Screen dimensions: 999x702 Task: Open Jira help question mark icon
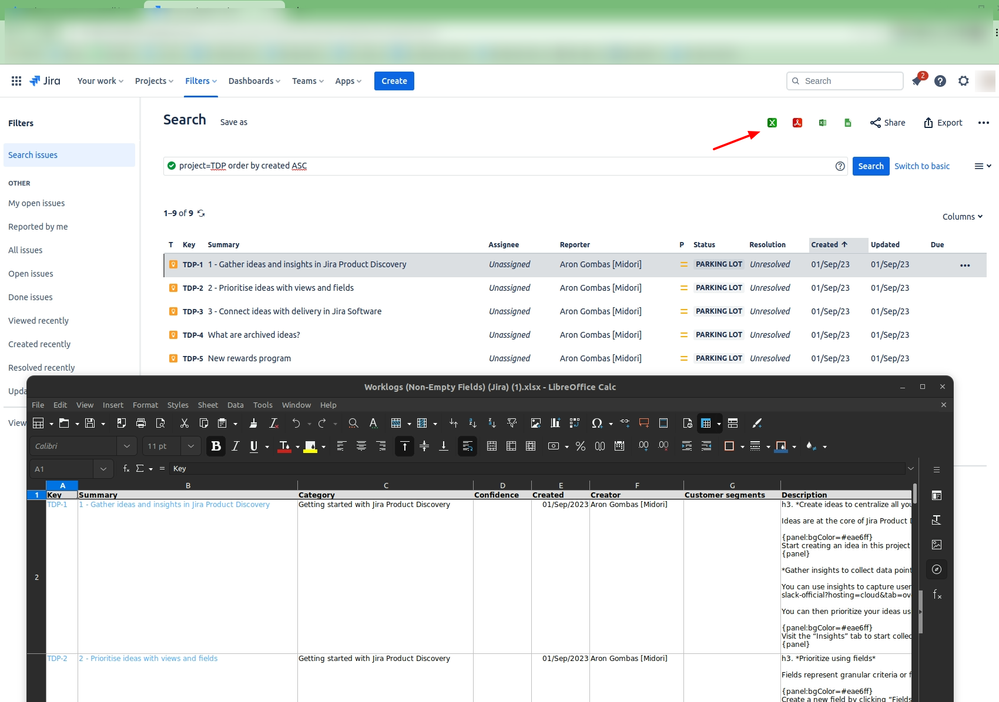click(940, 81)
